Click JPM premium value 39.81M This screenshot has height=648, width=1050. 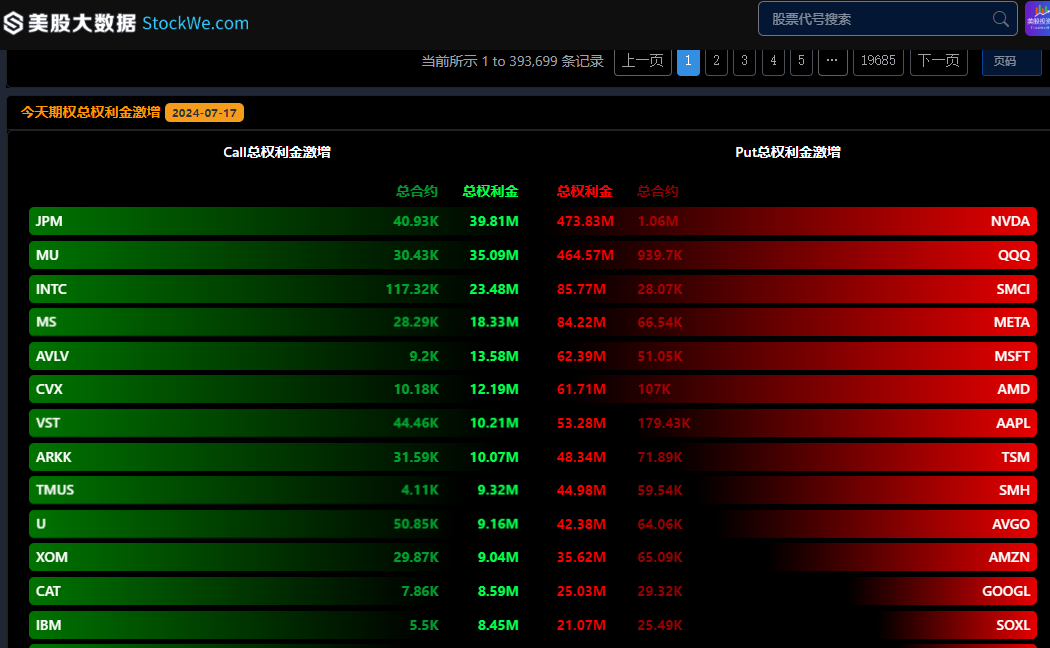tap(494, 221)
